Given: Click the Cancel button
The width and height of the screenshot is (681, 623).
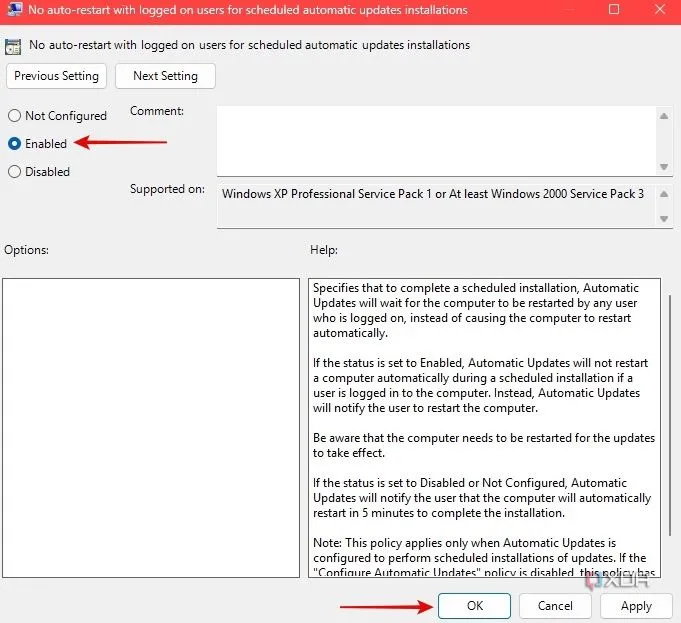Looking at the screenshot, I should click(x=555, y=606).
